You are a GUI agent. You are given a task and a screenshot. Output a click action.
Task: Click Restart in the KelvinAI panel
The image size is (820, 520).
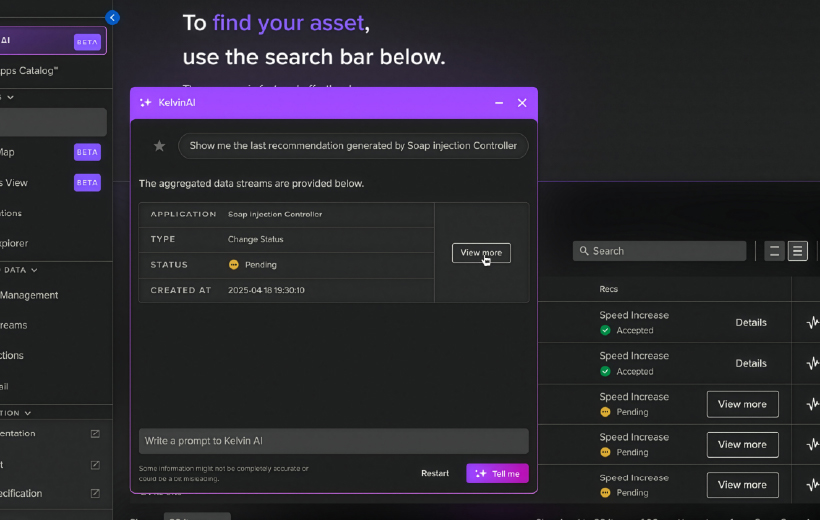(x=435, y=473)
